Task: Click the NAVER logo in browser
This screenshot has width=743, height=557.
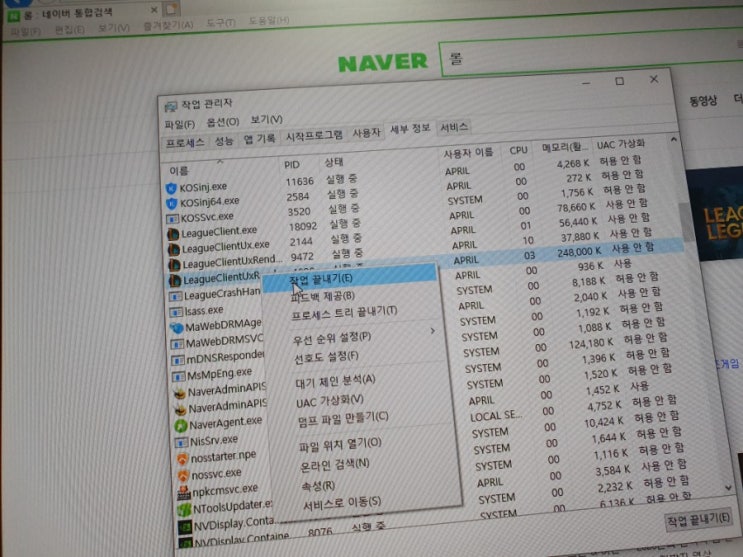Action: pos(383,63)
